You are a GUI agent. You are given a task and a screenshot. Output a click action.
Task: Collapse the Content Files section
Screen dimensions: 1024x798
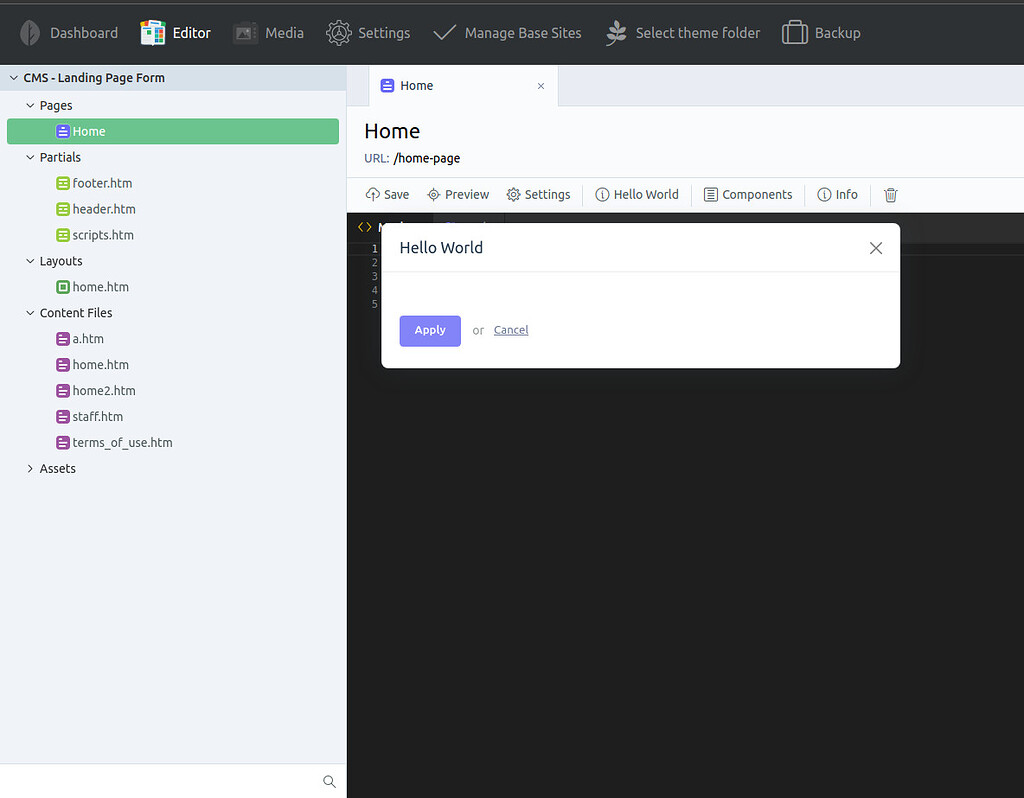point(29,312)
